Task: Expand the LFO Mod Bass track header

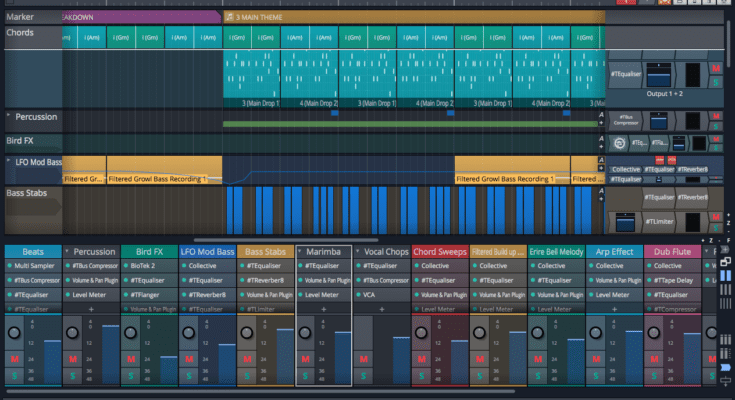Action: tap(9, 161)
